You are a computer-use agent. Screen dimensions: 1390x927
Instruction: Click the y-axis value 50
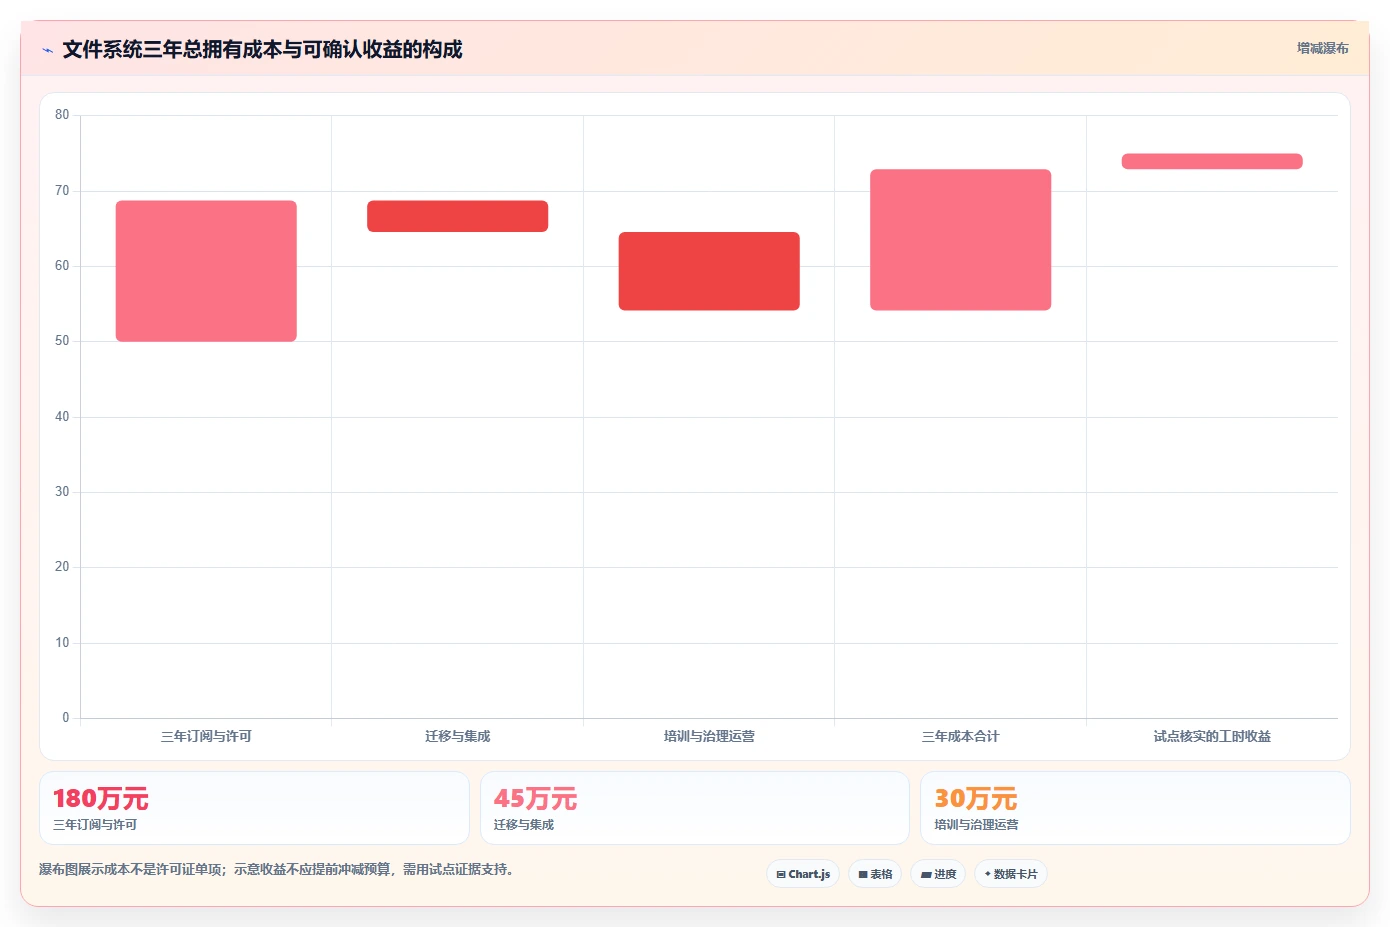[x=62, y=341]
